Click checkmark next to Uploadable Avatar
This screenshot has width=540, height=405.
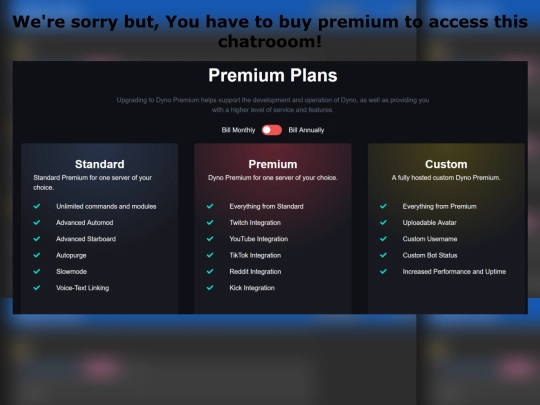383,222
